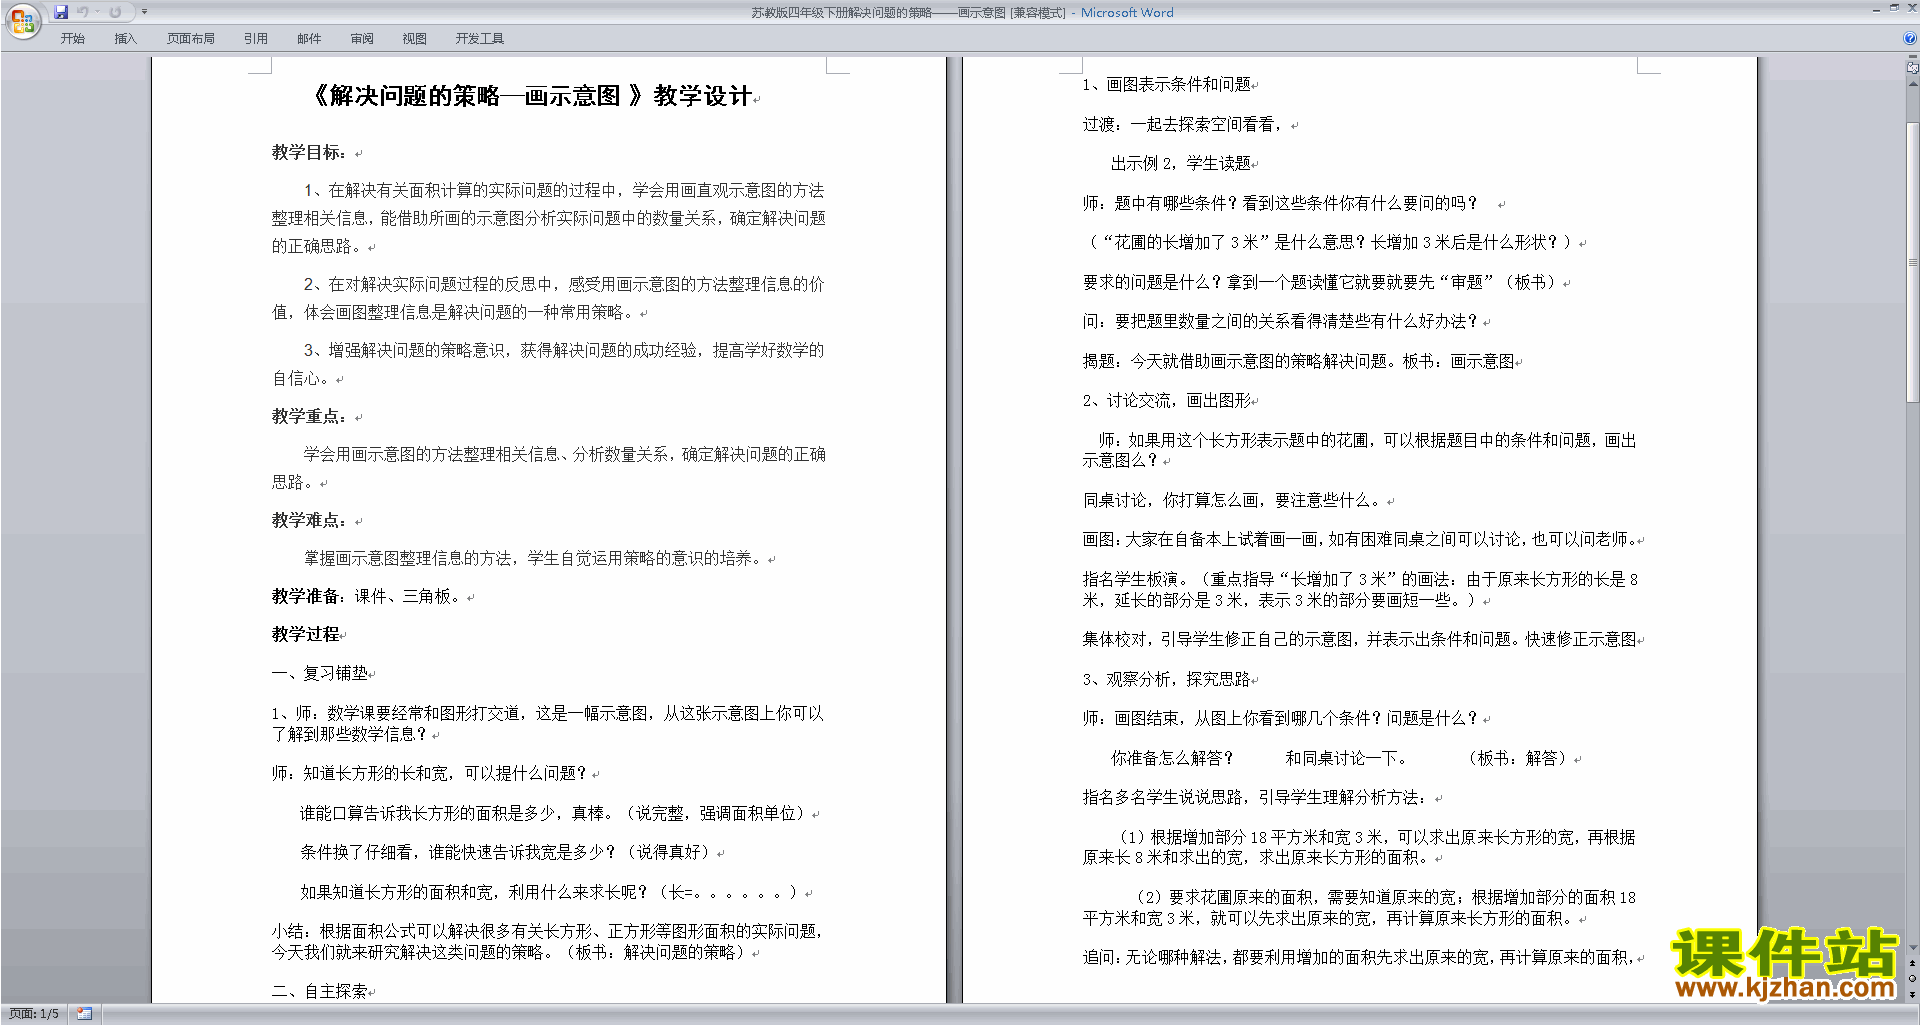Open the 开发工具 tab

click(x=479, y=39)
